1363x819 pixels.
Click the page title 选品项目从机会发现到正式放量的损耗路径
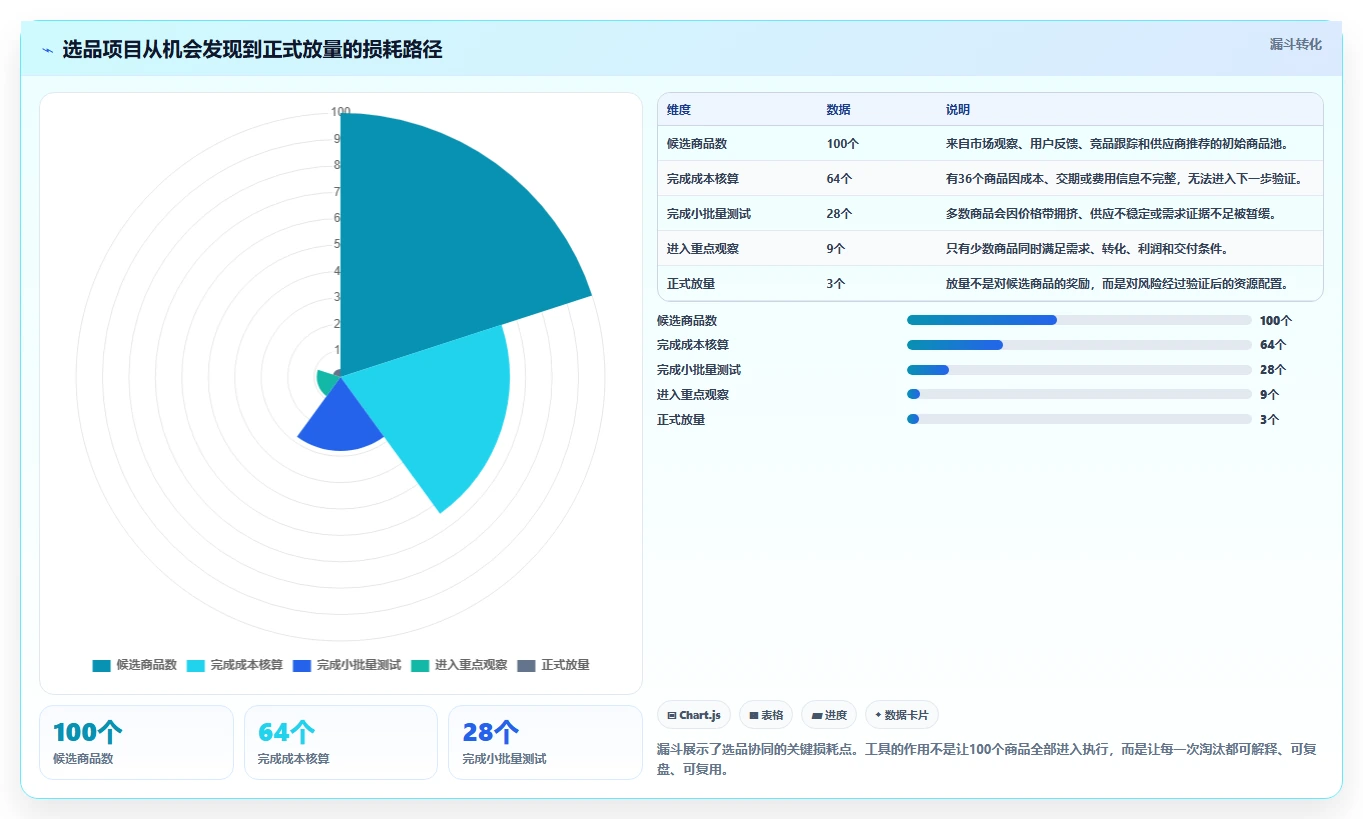pos(252,49)
